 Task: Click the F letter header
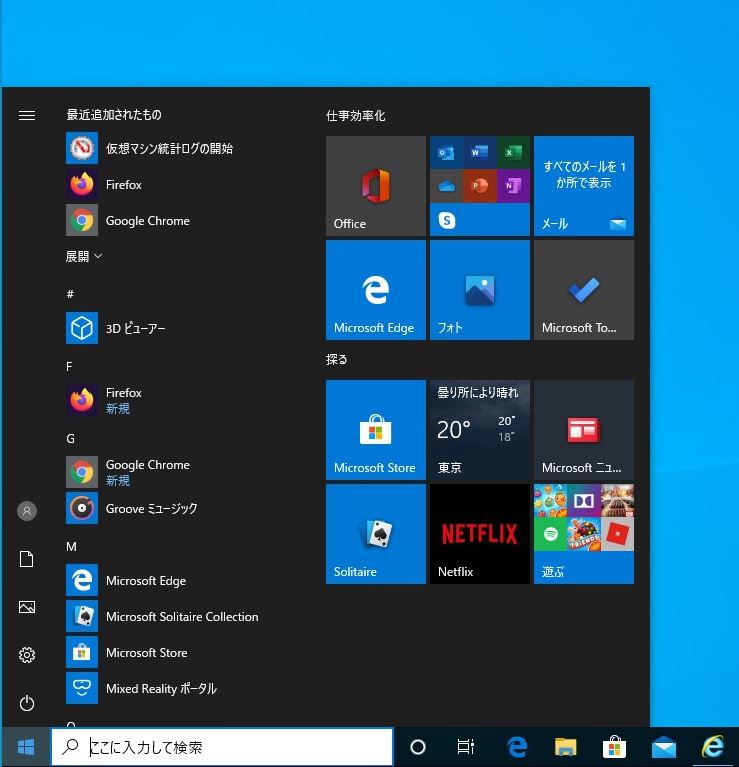click(69, 366)
